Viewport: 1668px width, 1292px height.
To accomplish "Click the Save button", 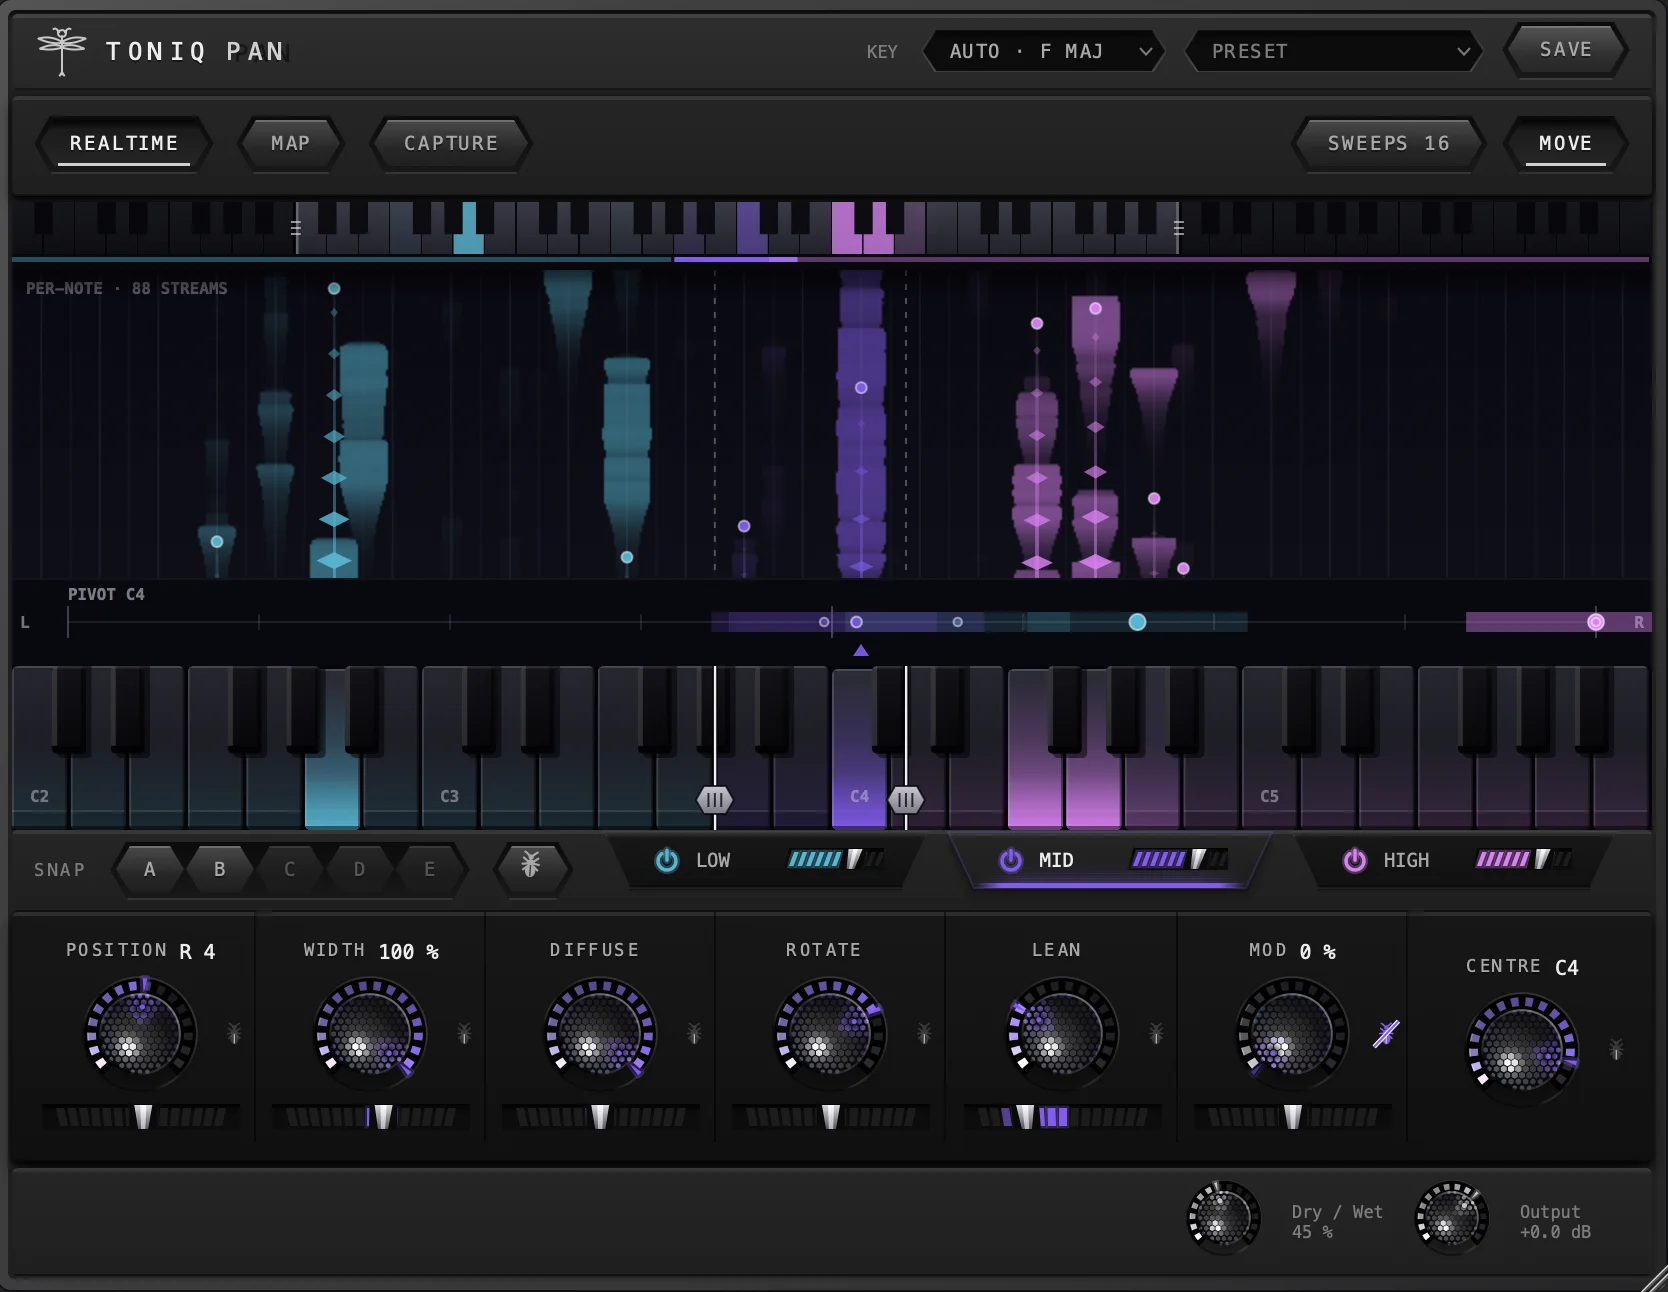I will 1566,50.
